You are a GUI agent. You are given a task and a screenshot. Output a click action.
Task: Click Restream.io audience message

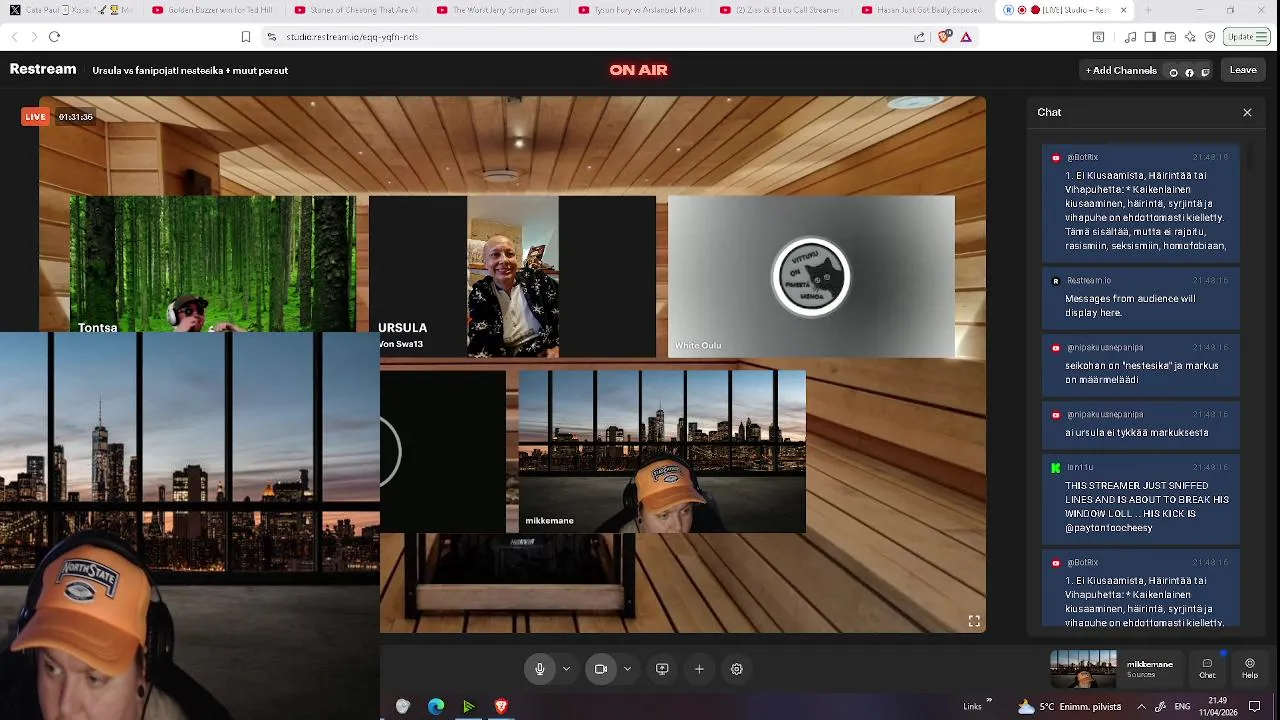1141,298
